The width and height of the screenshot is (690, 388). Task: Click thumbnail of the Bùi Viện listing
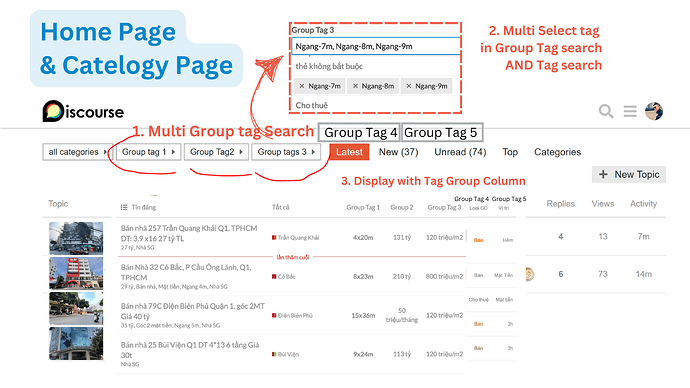(x=76, y=343)
